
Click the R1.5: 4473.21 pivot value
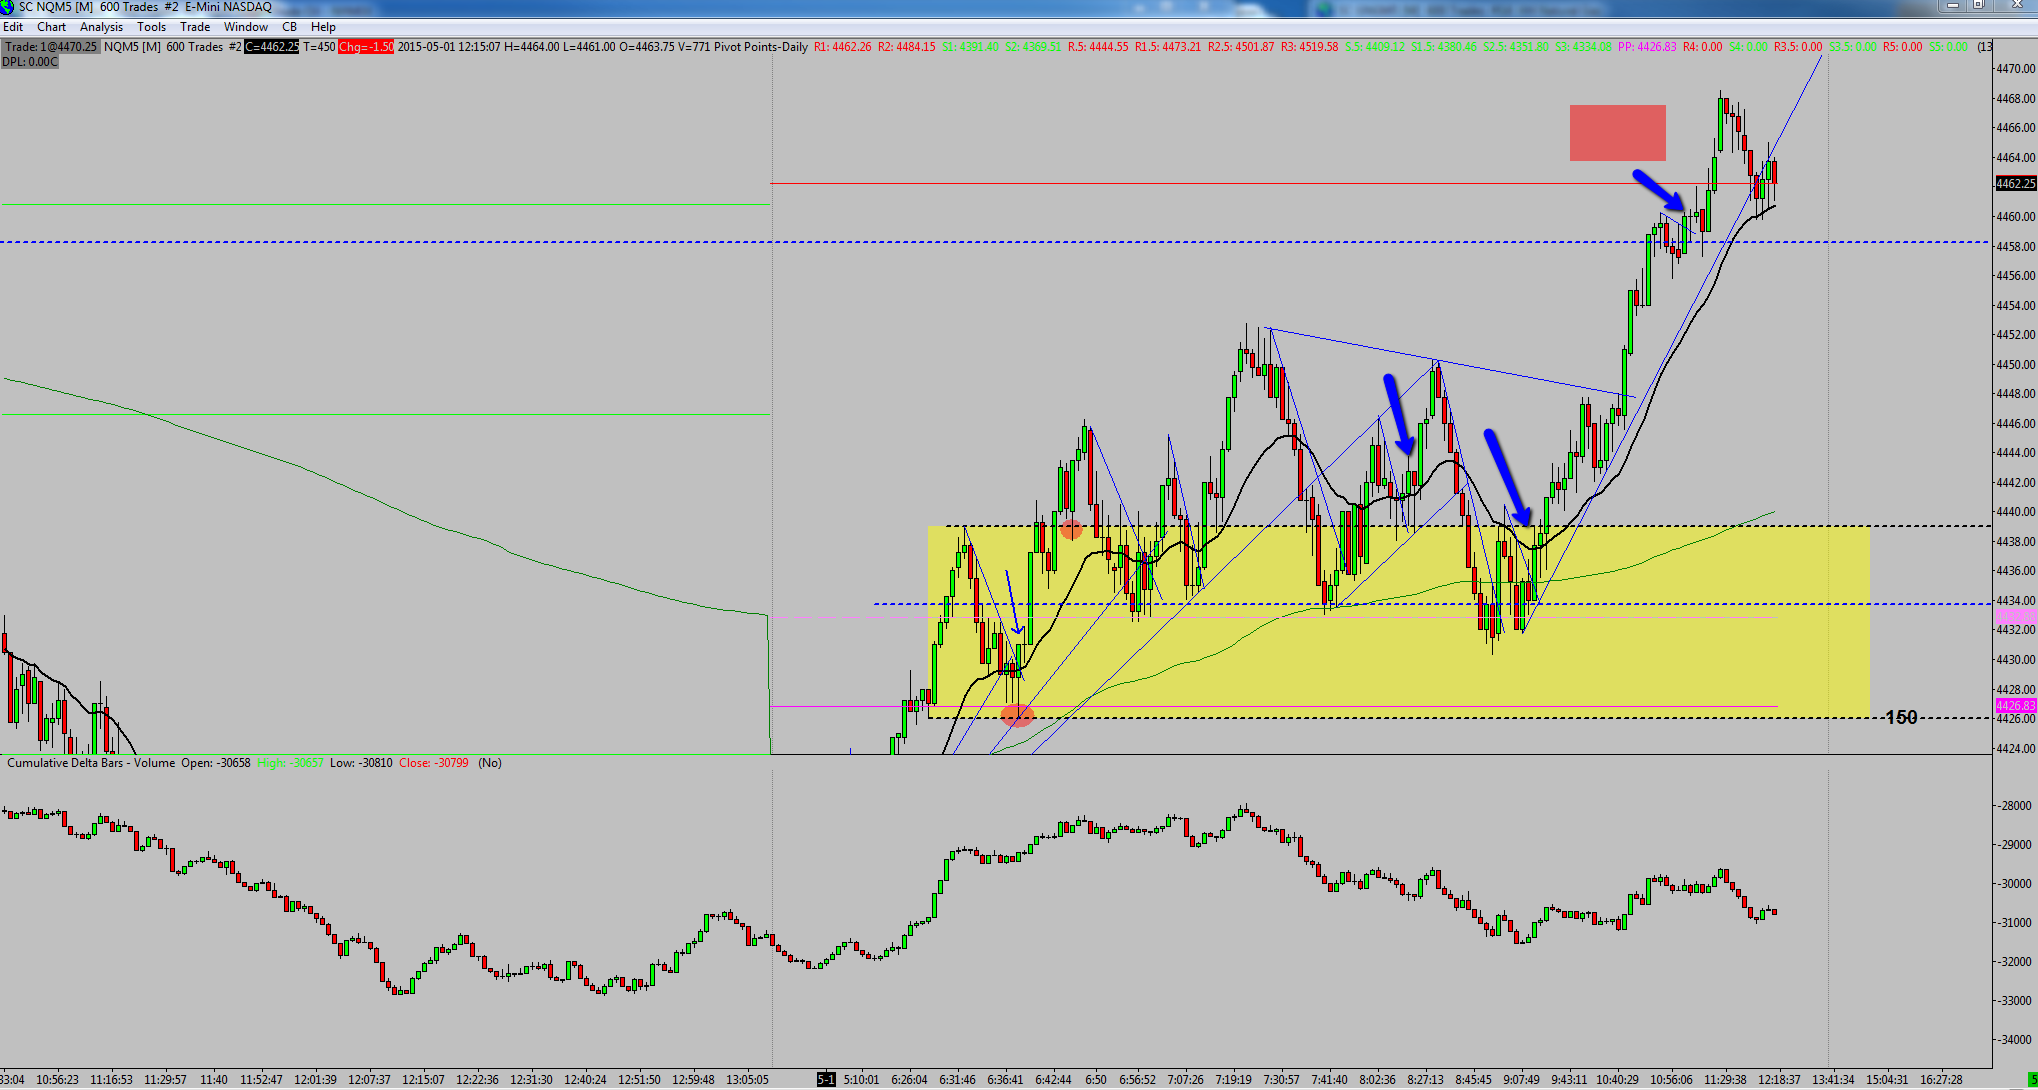coord(1168,47)
